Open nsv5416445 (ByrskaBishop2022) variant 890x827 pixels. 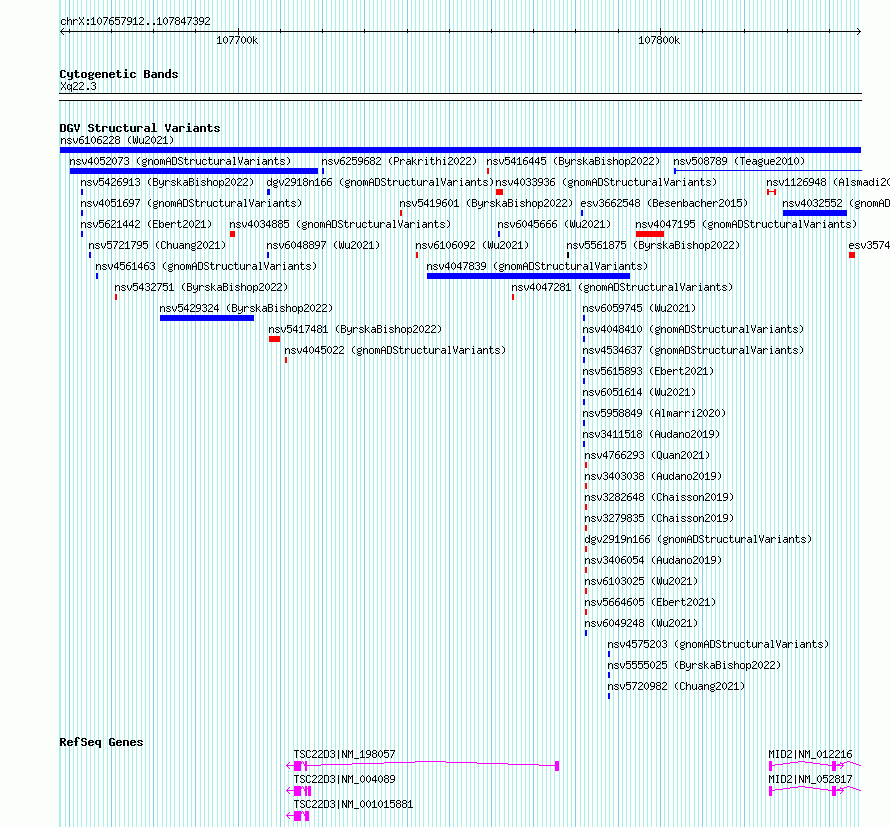point(573,161)
